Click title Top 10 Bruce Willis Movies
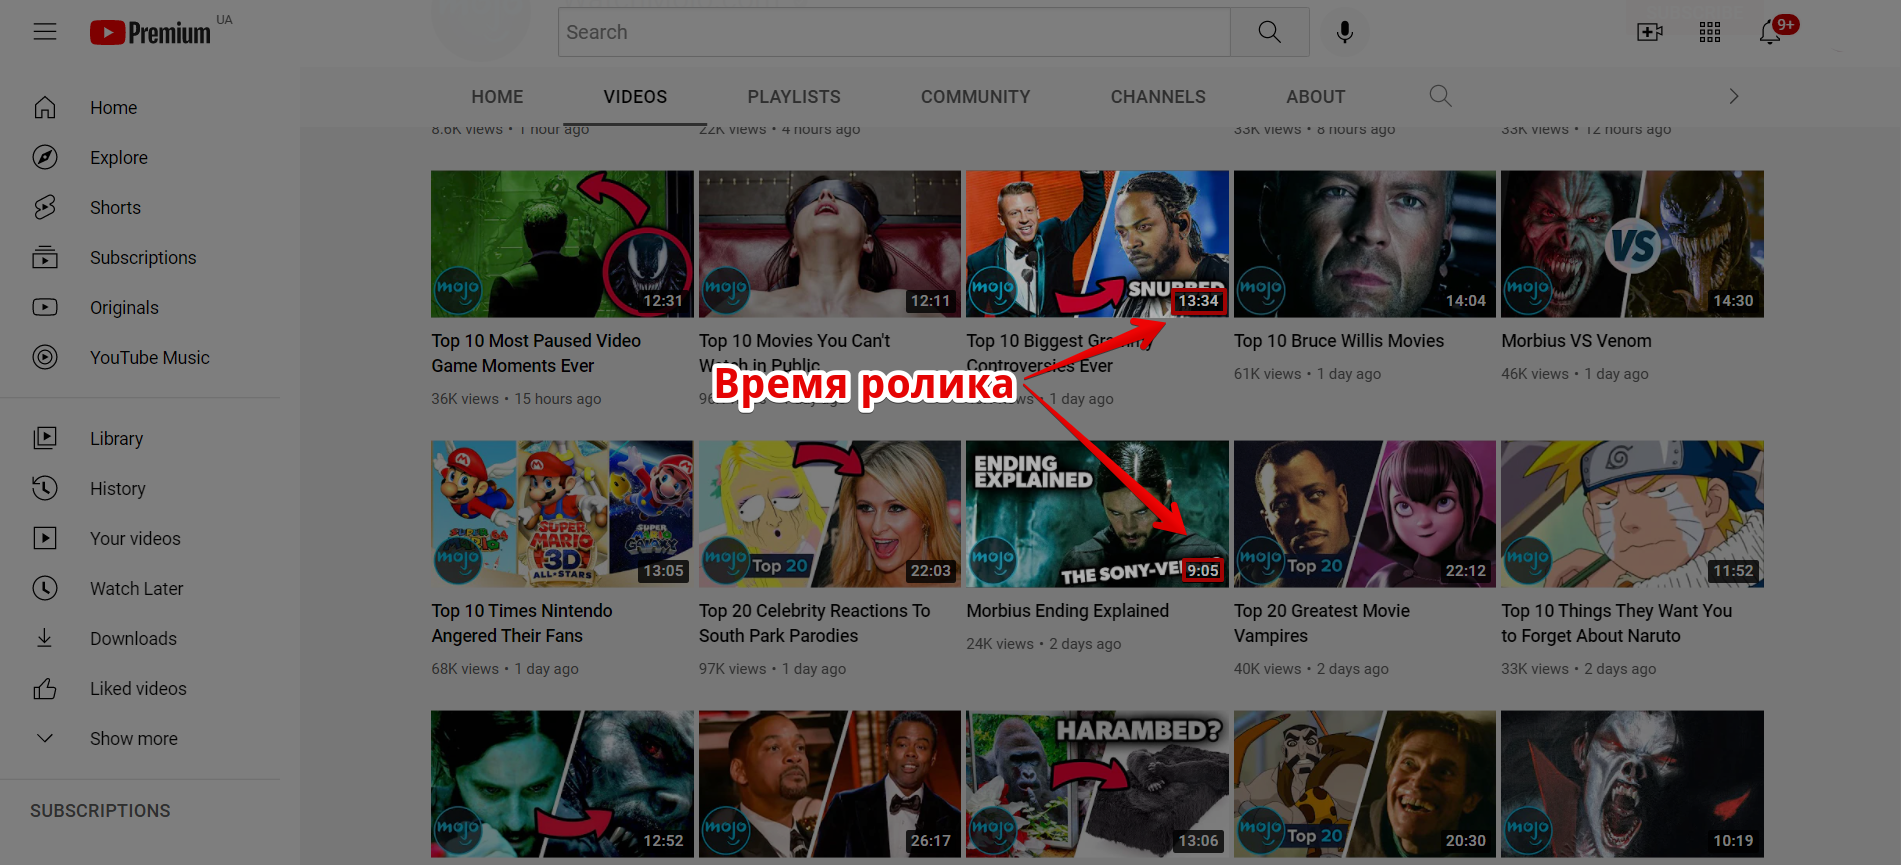Image resolution: width=1901 pixels, height=865 pixels. pyautogui.click(x=1339, y=341)
